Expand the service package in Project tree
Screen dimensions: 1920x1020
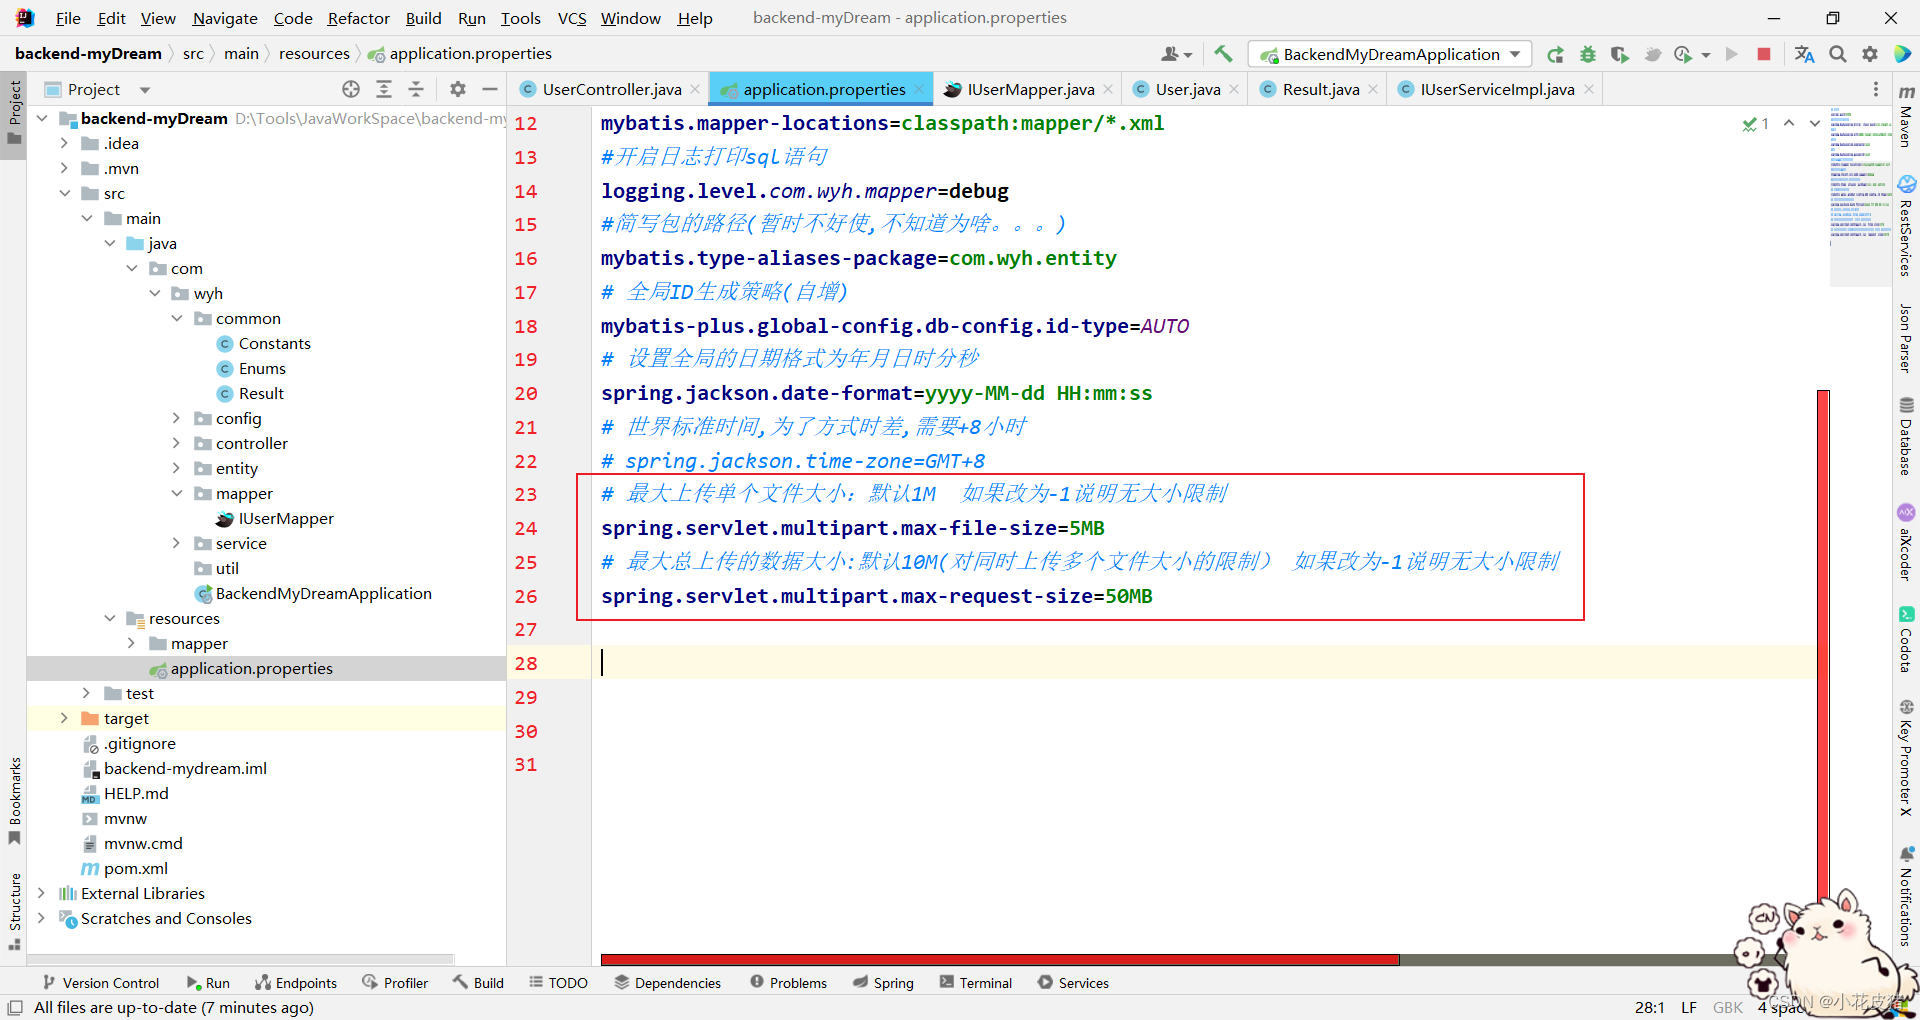[177, 543]
